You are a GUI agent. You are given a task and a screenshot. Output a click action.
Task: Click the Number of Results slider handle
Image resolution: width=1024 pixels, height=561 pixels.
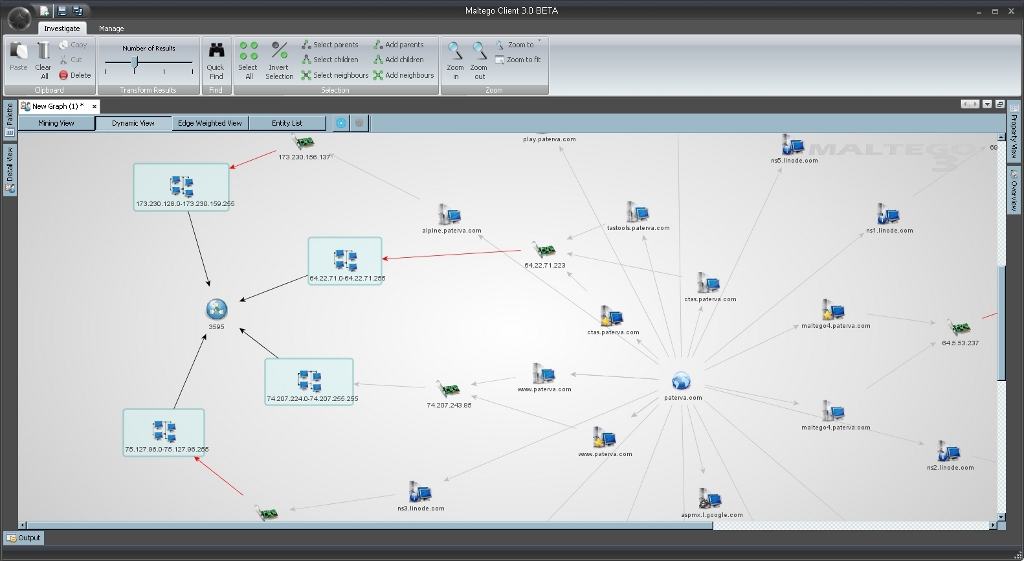click(135, 62)
